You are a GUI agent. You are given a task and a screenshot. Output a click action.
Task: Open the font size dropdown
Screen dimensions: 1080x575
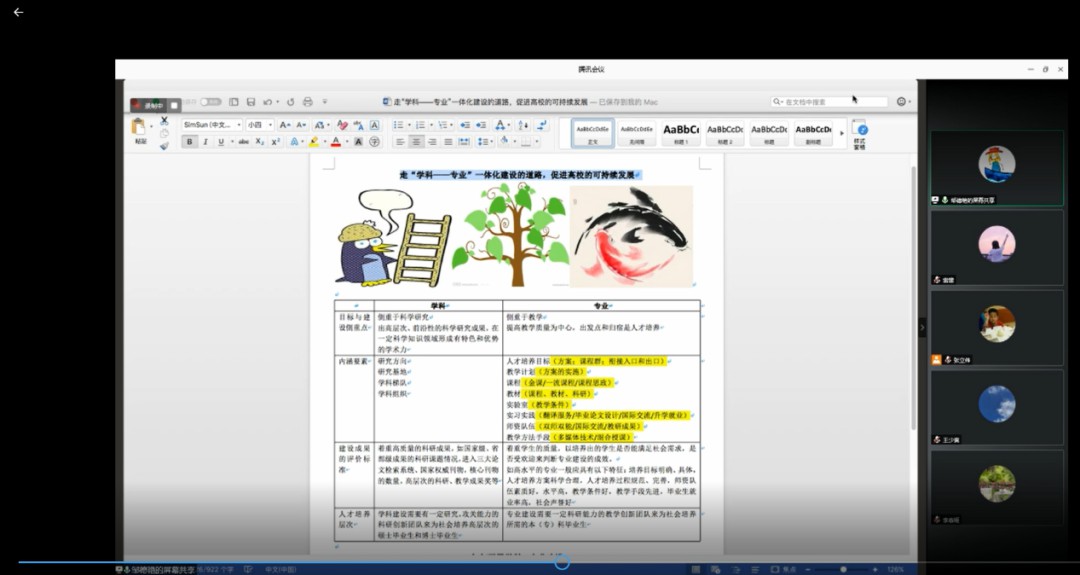259,125
